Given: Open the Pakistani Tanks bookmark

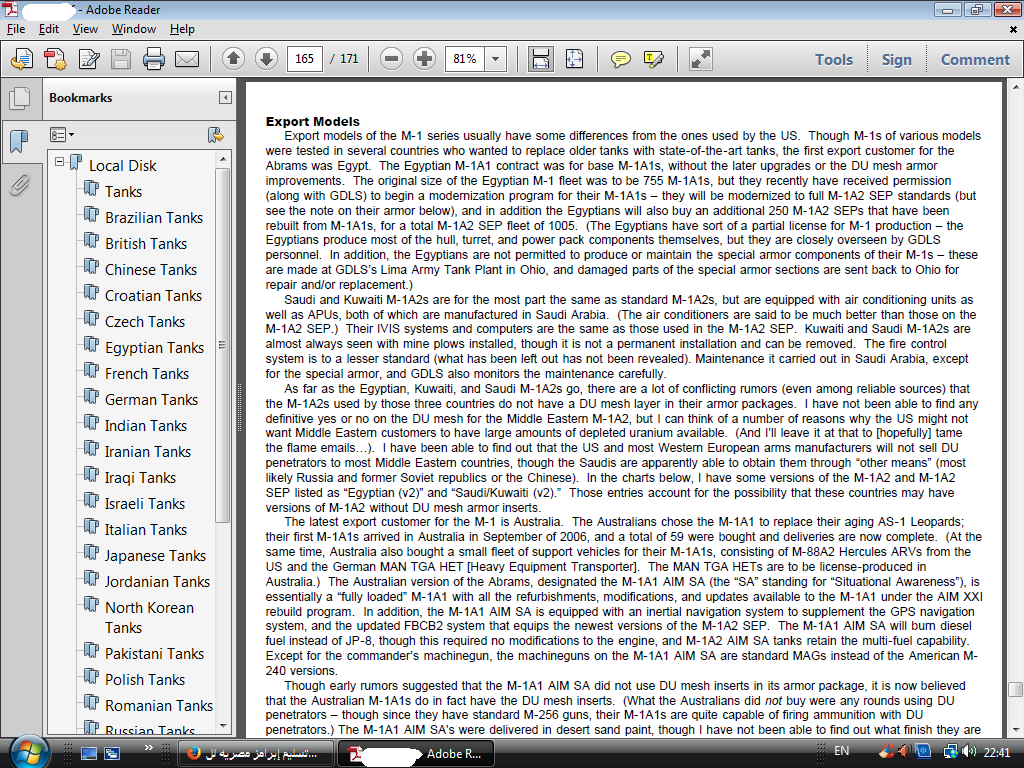Looking at the screenshot, I should (154, 654).
